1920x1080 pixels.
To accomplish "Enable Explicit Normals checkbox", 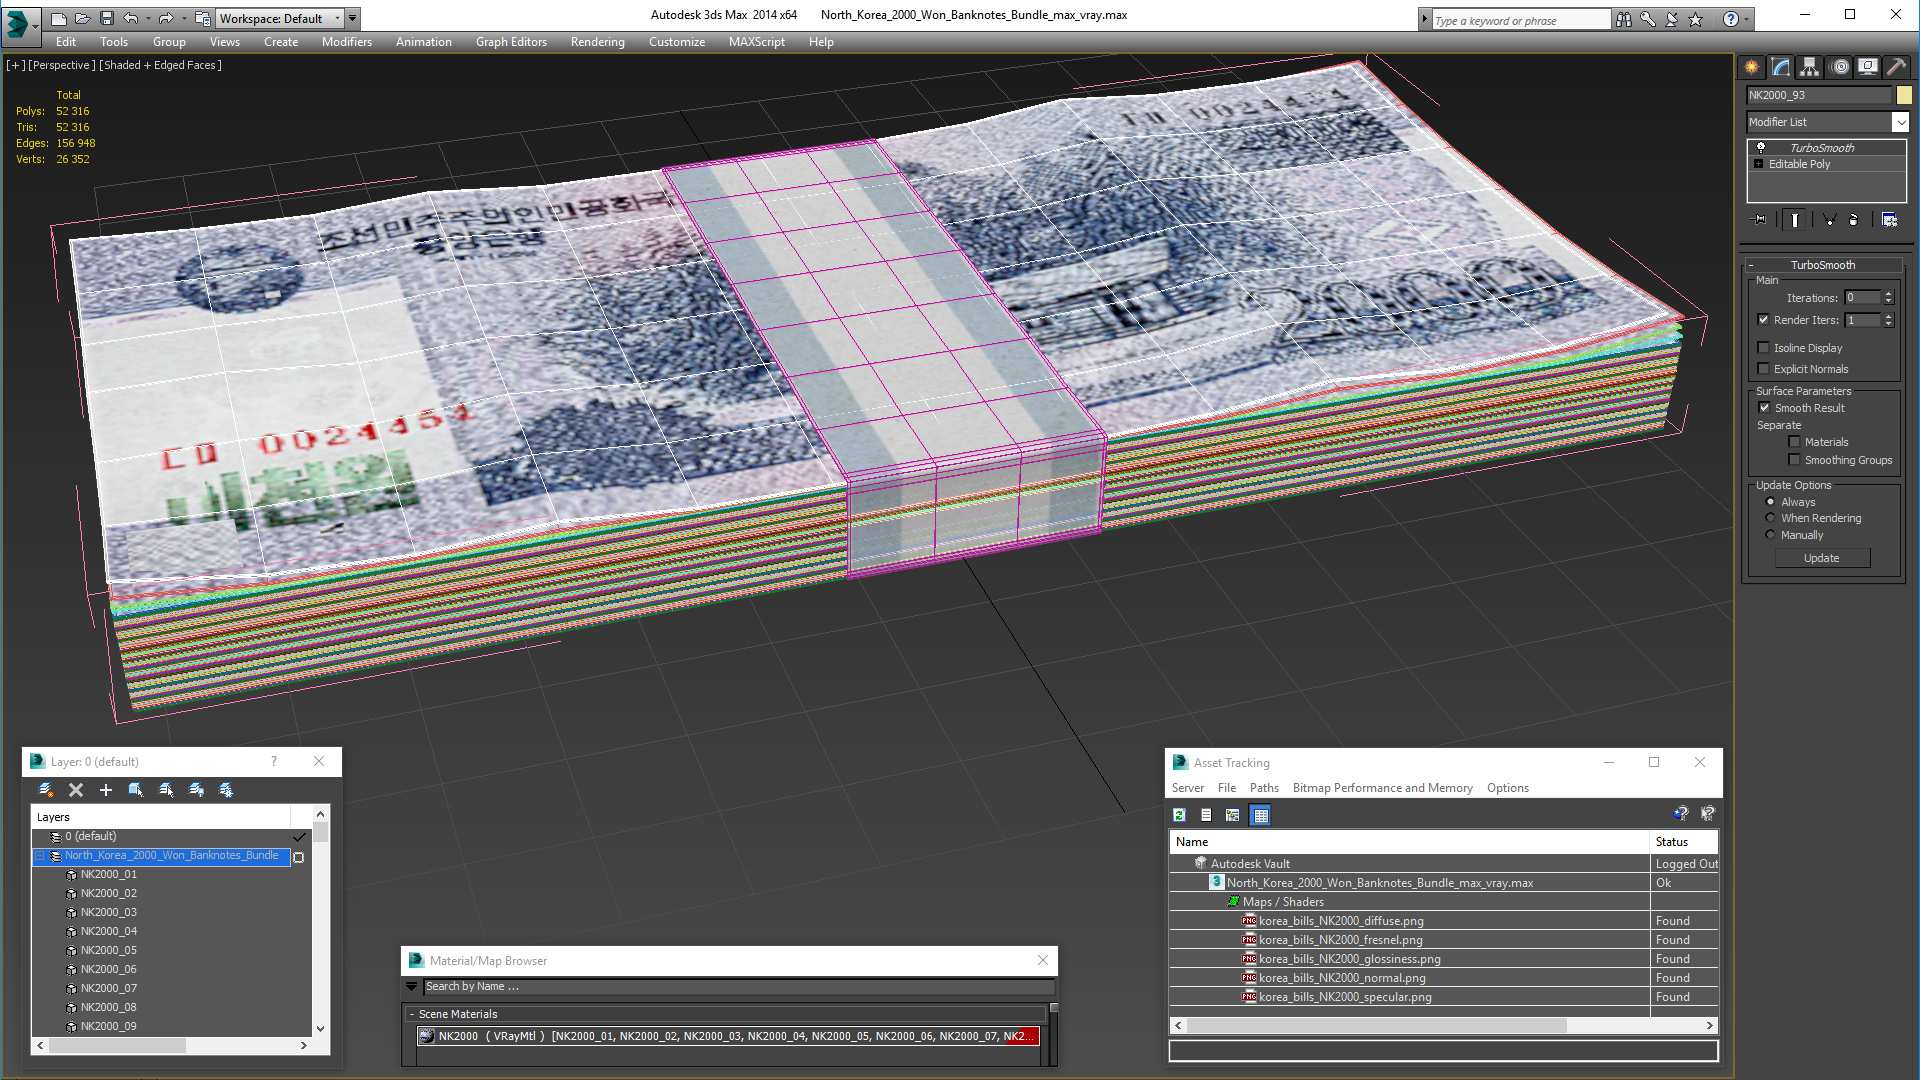I will [x=1764, y=369].
